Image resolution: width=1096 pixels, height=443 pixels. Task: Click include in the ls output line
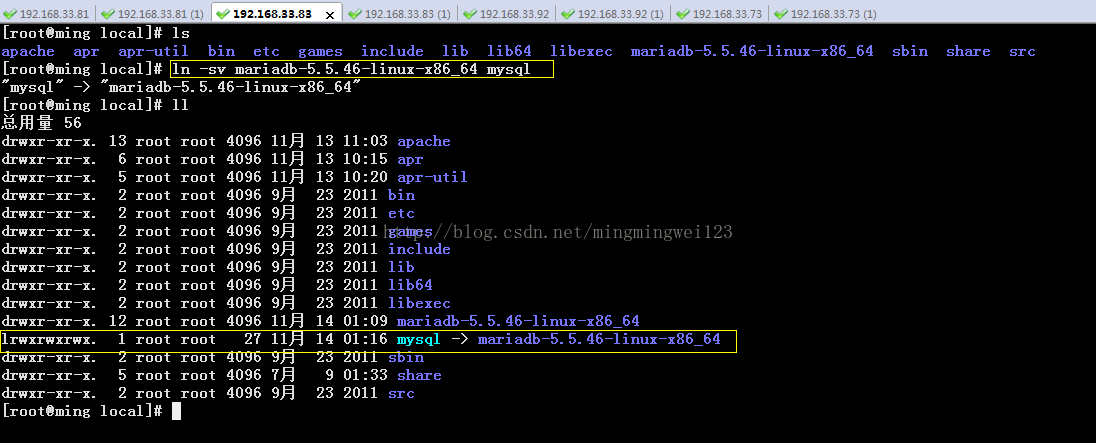pos(392,51)
